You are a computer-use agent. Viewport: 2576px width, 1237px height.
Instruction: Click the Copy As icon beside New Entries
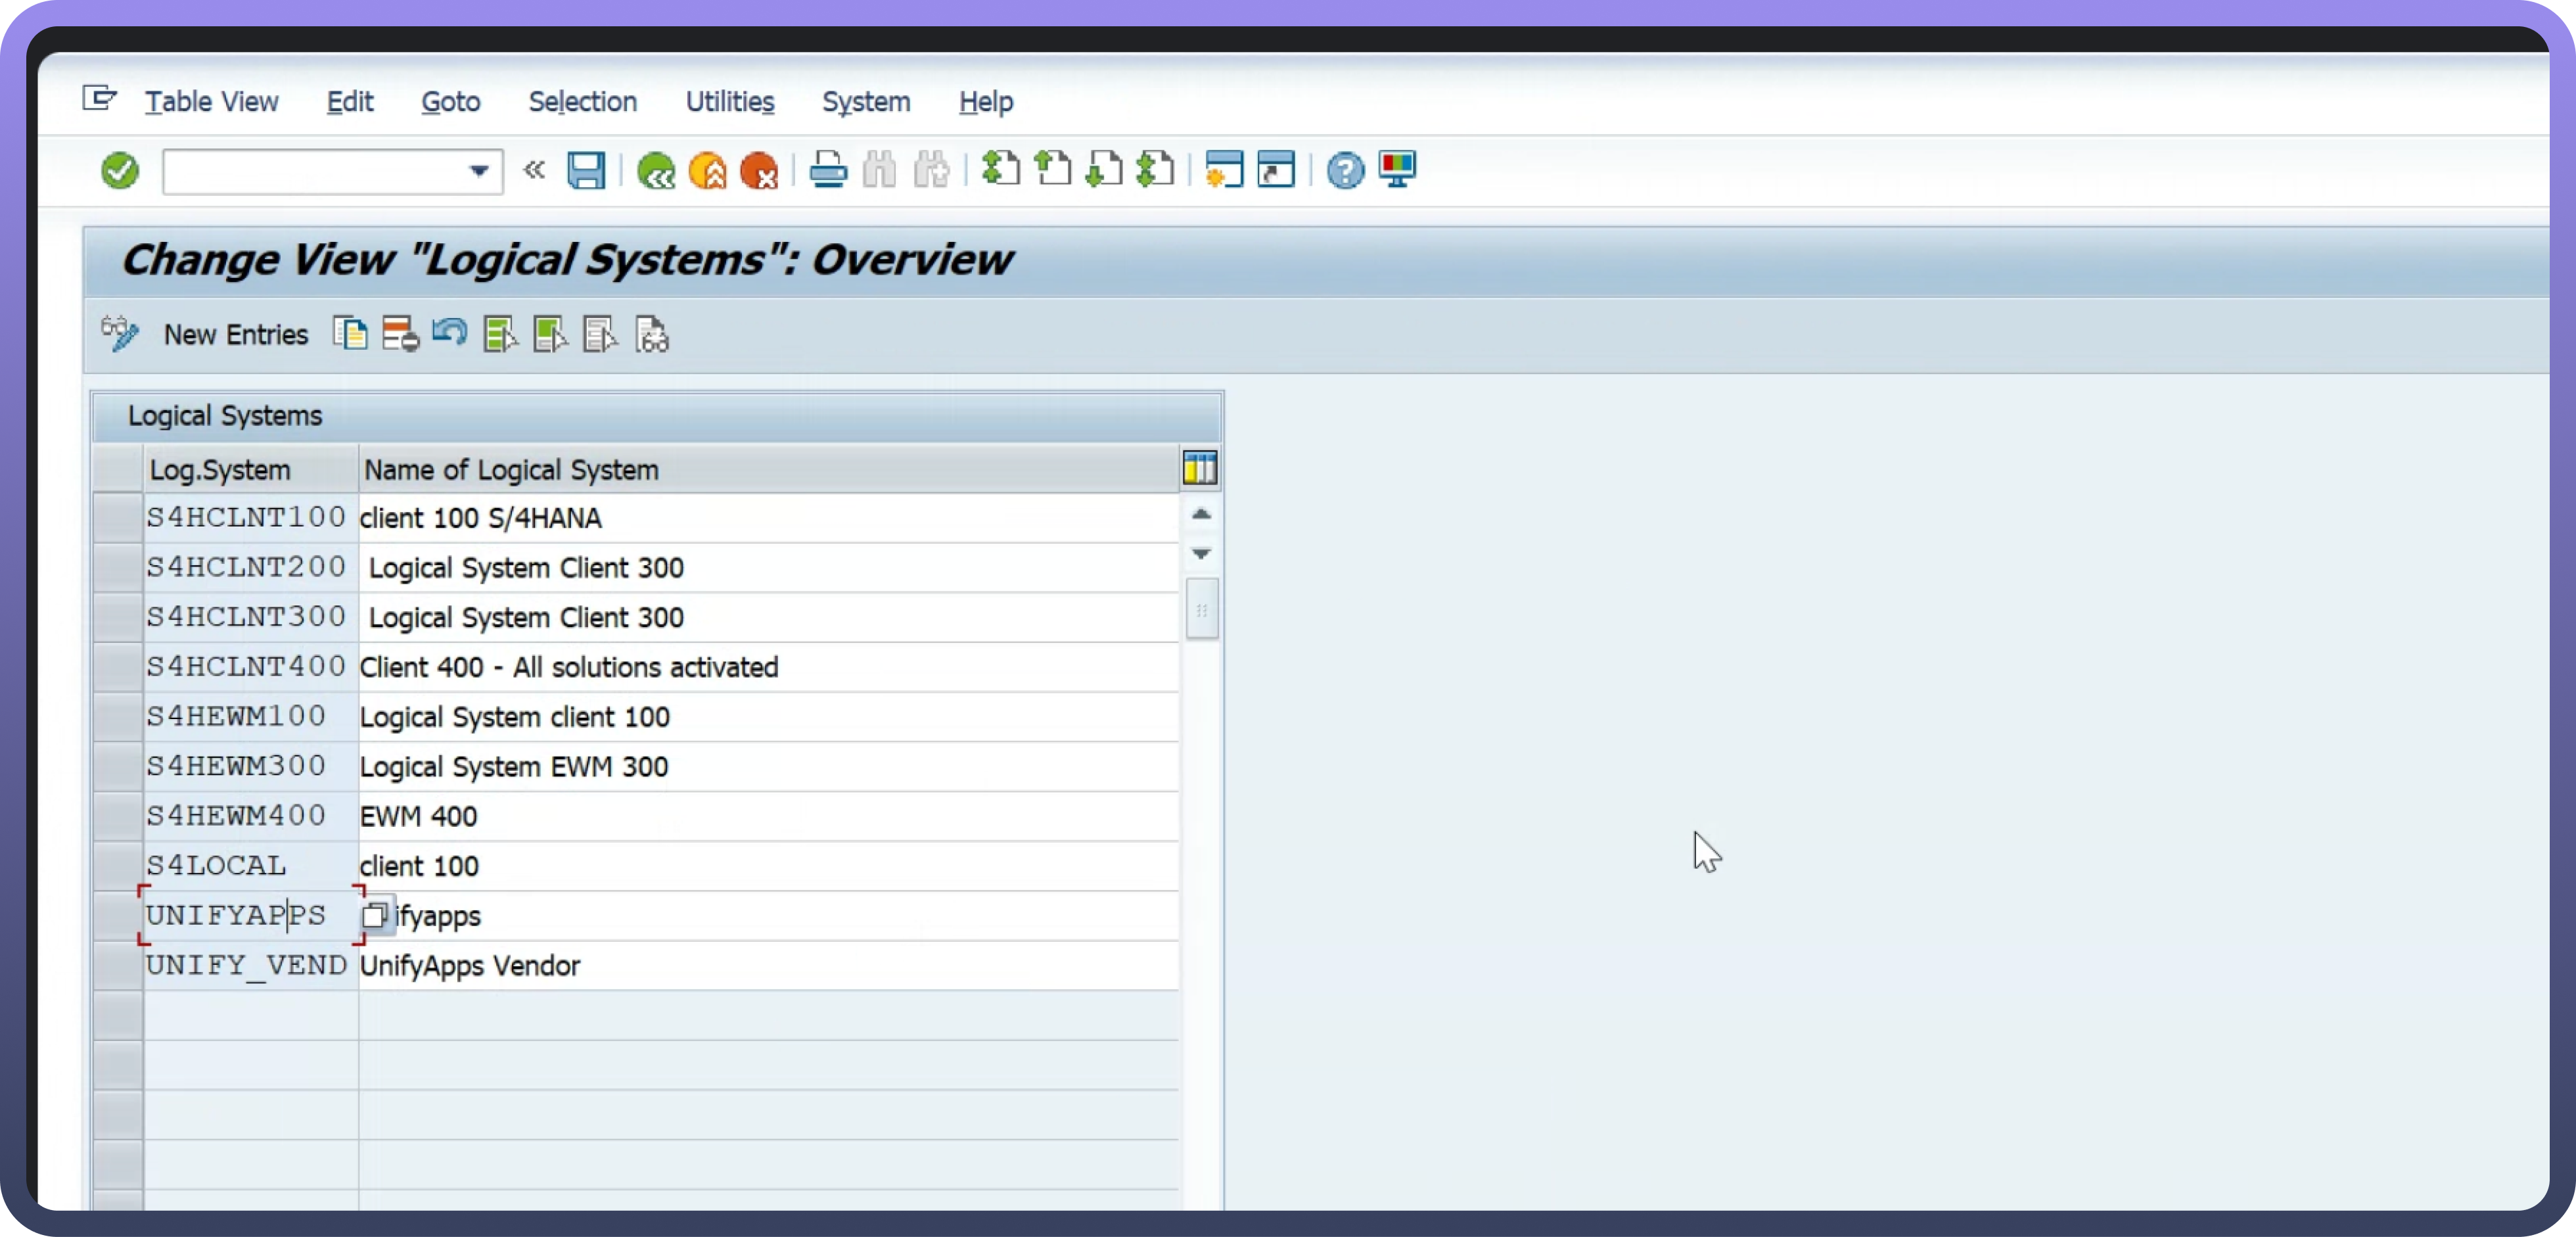(350, 334)
